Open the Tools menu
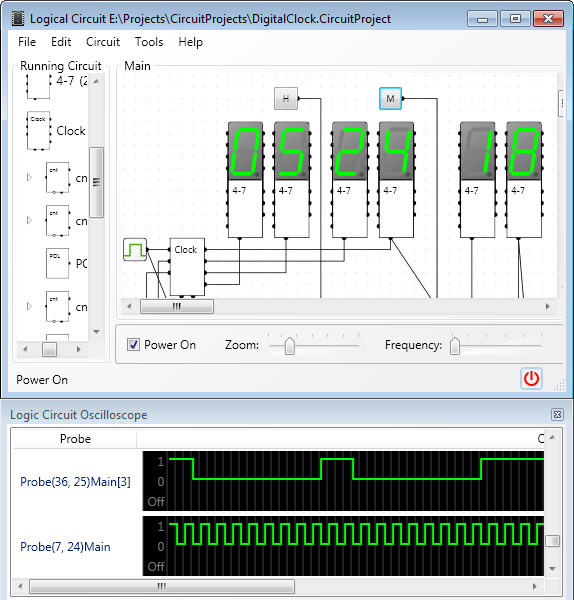This screenshot has width=574, height=600. pyautogui.click(x=149, y=42)
